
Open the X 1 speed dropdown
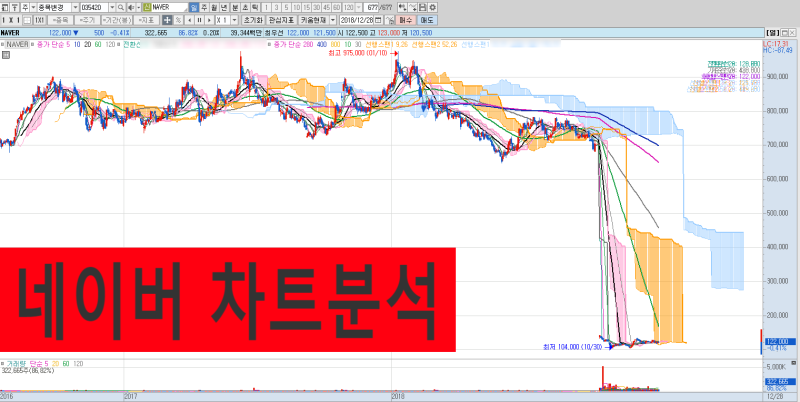pyautogui.click(x=234, y=20)
